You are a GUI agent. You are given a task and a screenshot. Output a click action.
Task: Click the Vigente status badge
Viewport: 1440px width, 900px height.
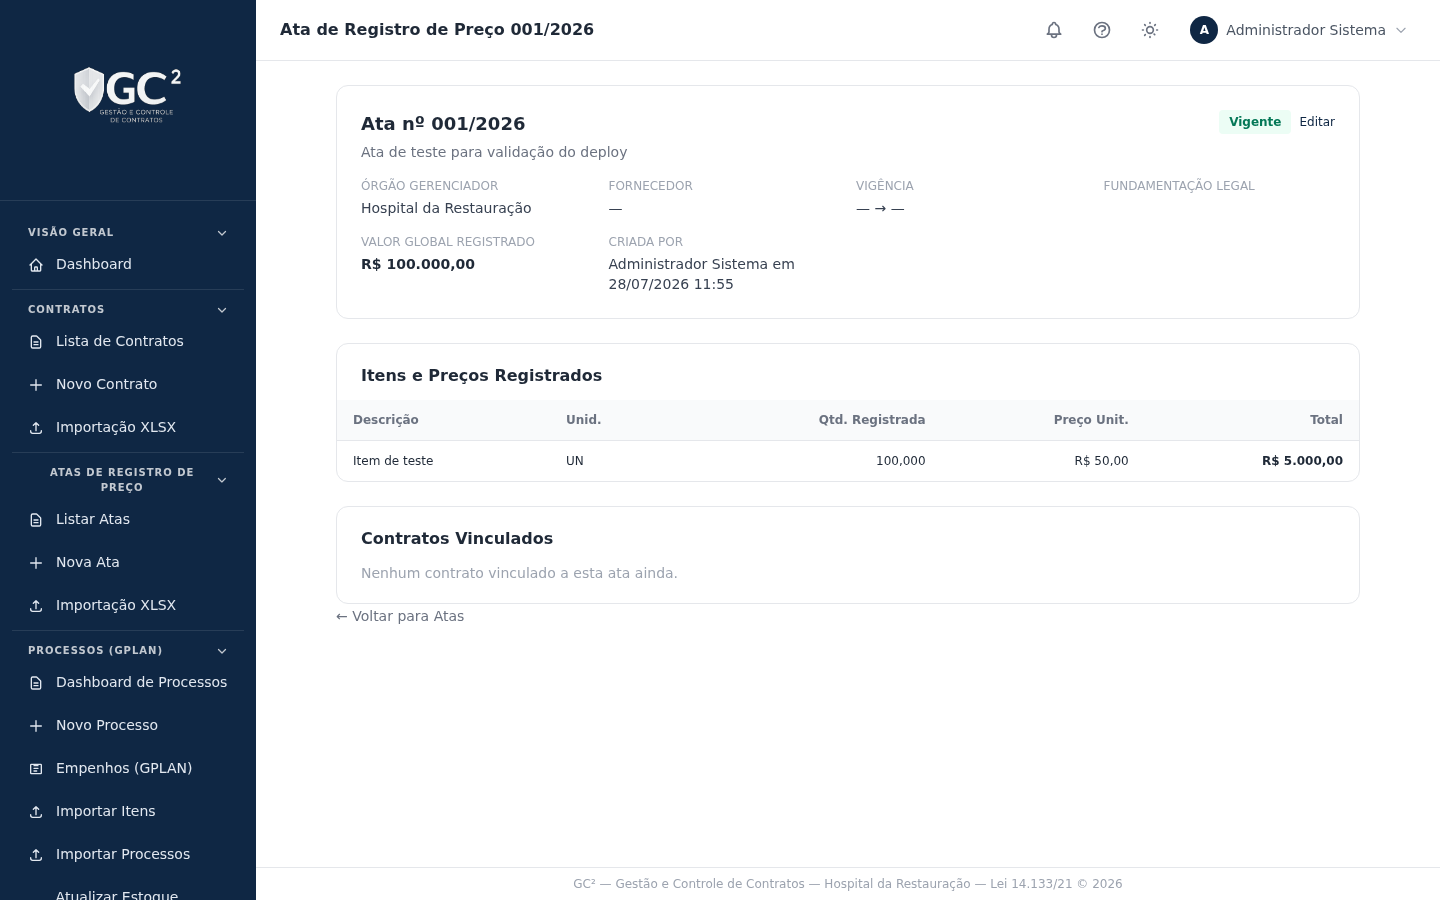click(1255, 122)
